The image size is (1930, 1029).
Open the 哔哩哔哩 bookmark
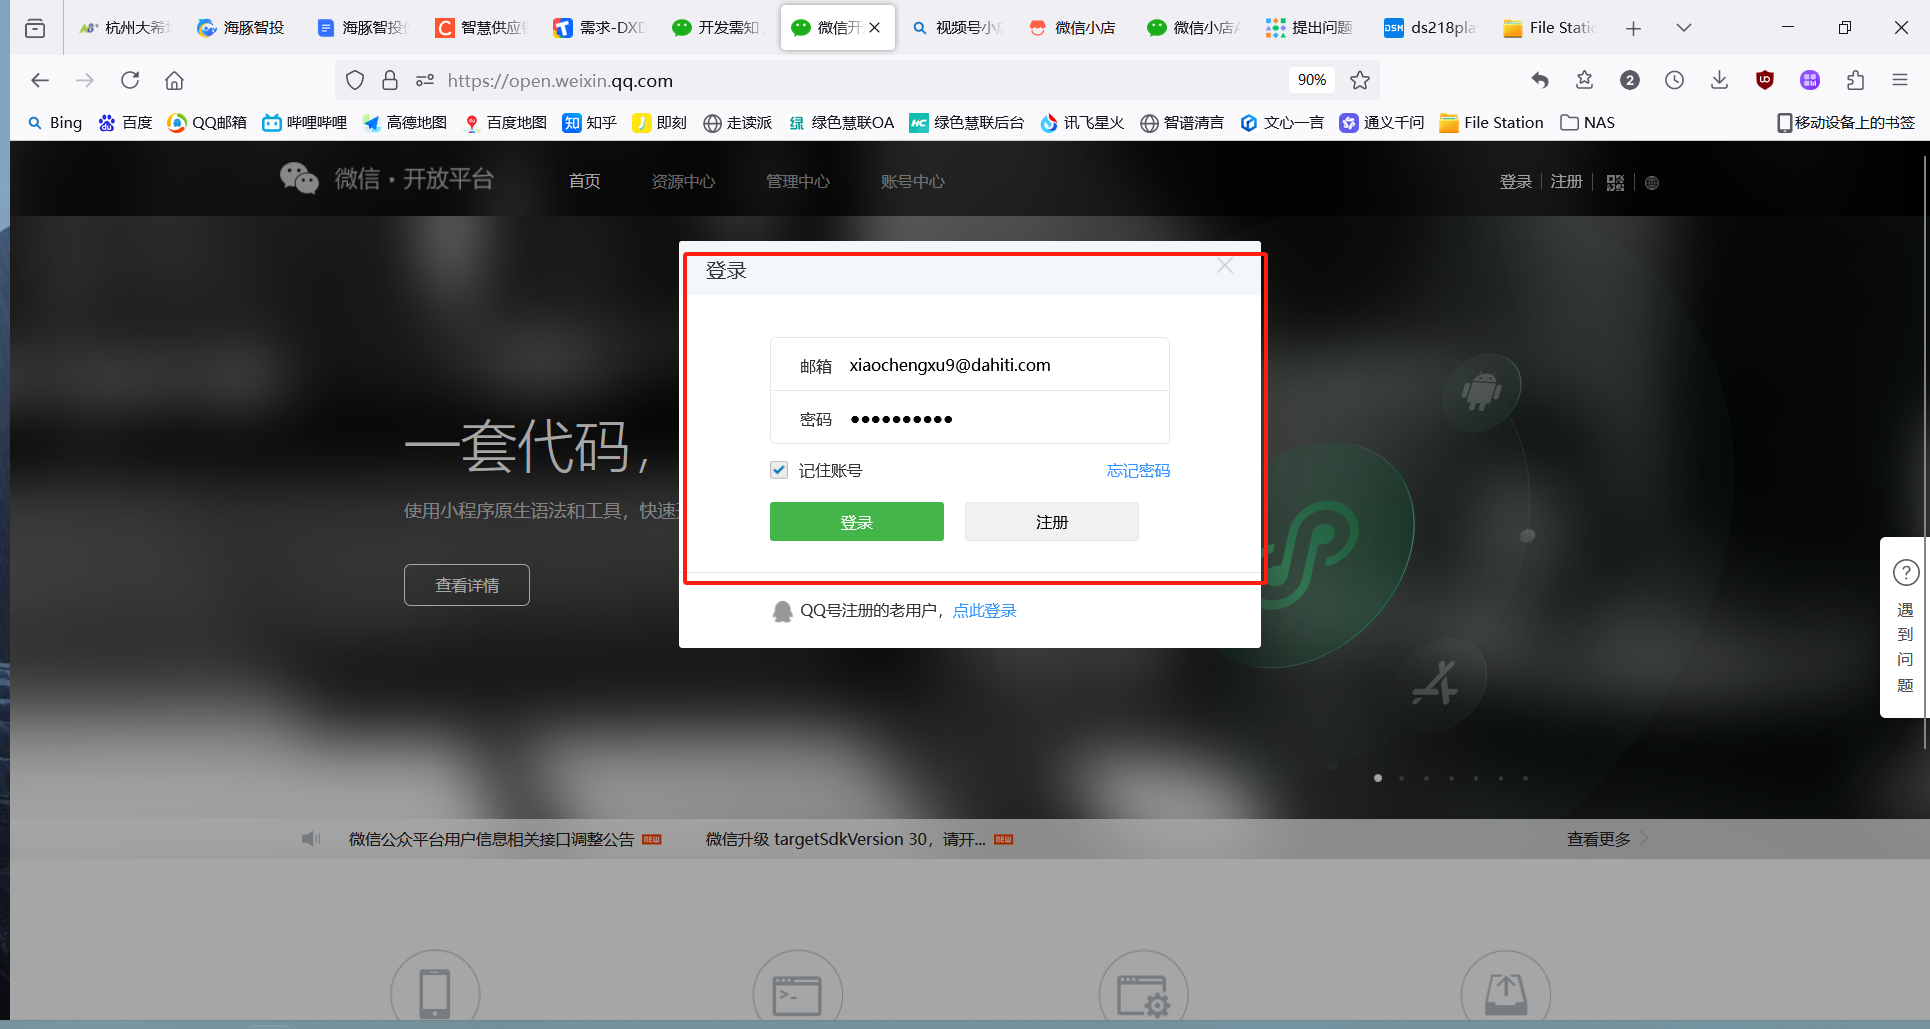[304, 122]
